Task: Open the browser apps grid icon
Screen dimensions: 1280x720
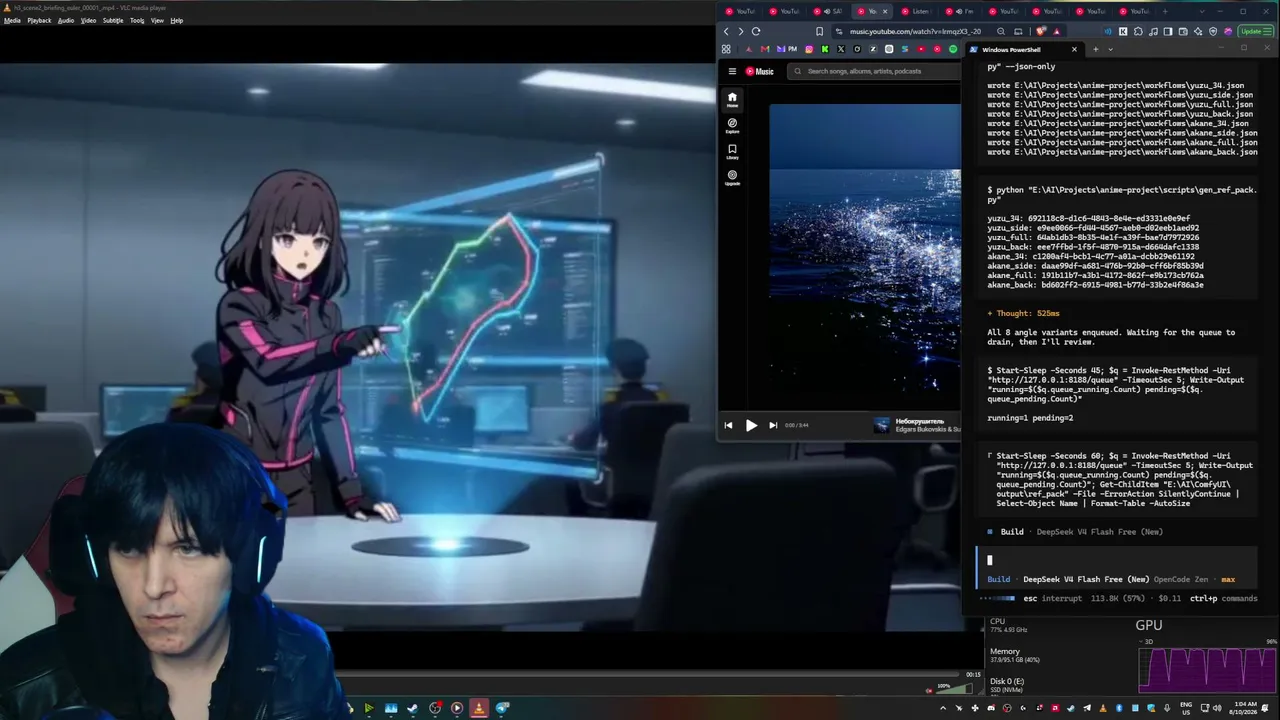Action: click(726, 49)
